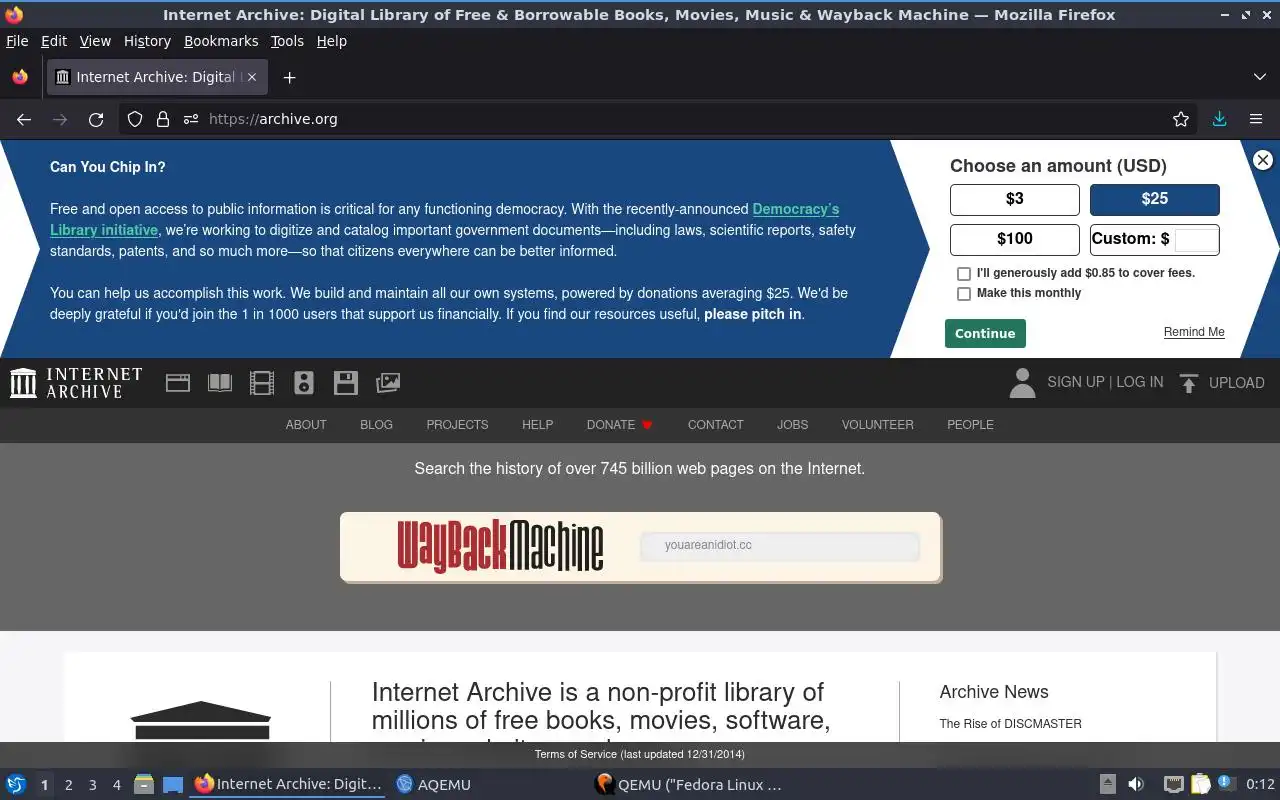Open the JOBS nav link

(793, 425)
